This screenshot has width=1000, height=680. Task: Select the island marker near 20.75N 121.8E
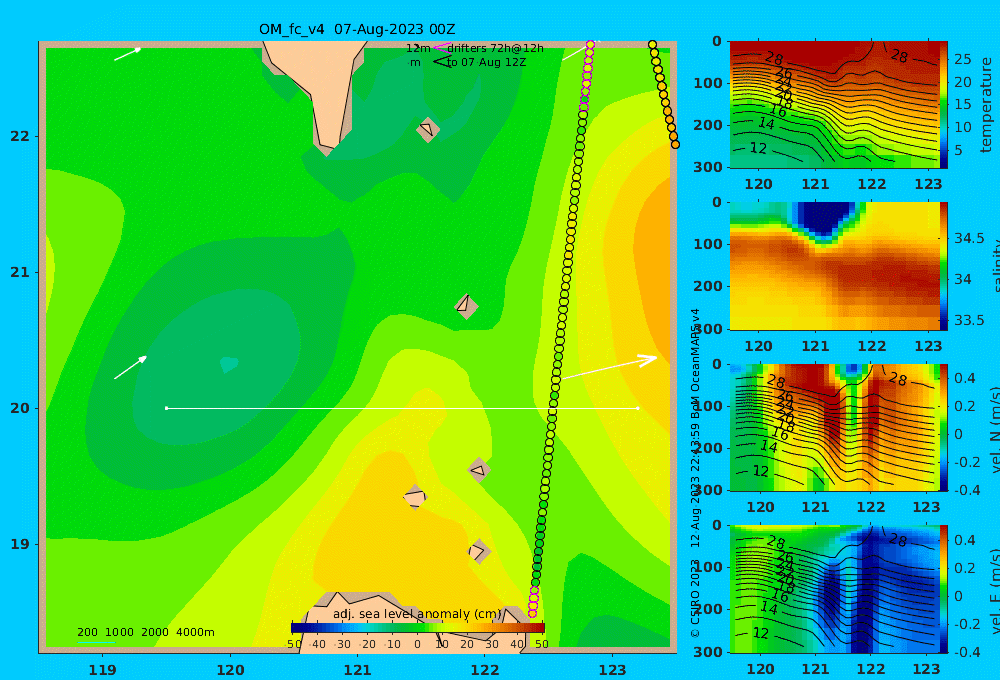[466, 306]
